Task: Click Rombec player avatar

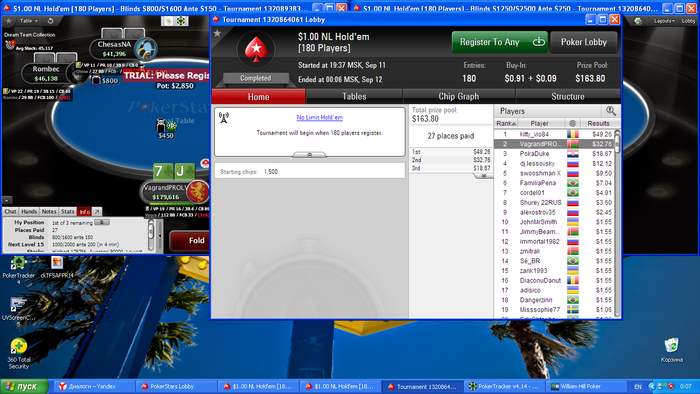Action: pos(77,74)
